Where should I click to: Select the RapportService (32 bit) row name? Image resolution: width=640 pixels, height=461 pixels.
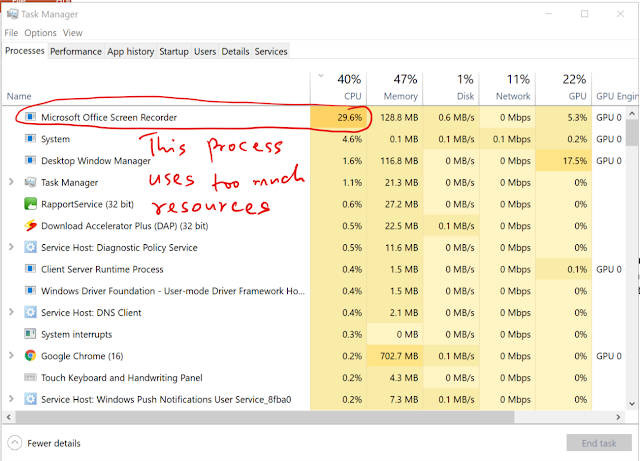click(x=87, y=204)
